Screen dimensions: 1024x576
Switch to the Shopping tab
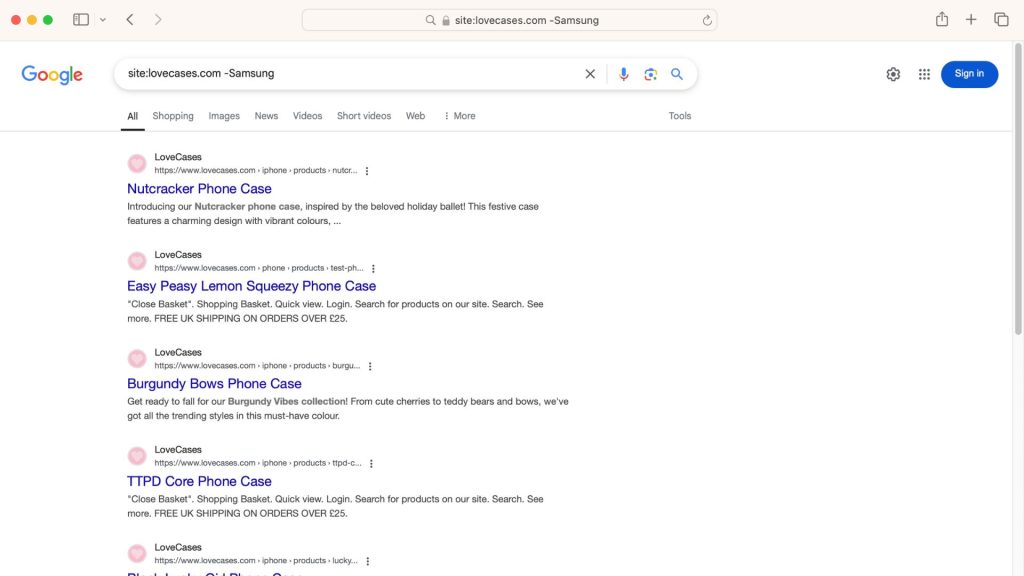(x=173, y=116)
